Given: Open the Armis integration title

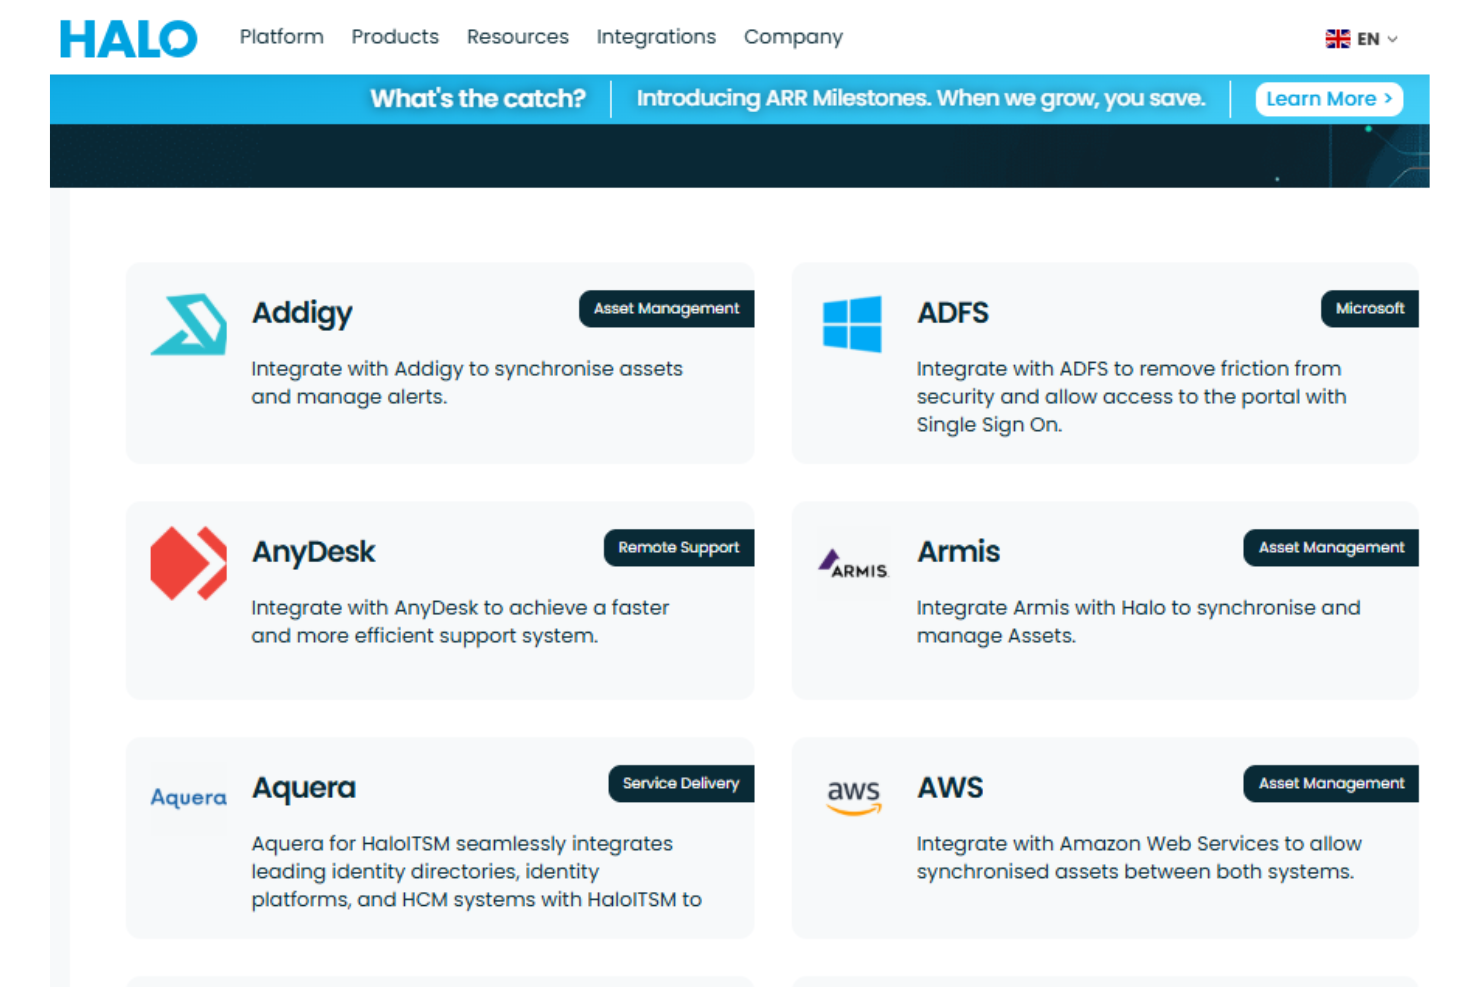Looking at the screenshot, I should pyautogui.click(x=959, y=551).
